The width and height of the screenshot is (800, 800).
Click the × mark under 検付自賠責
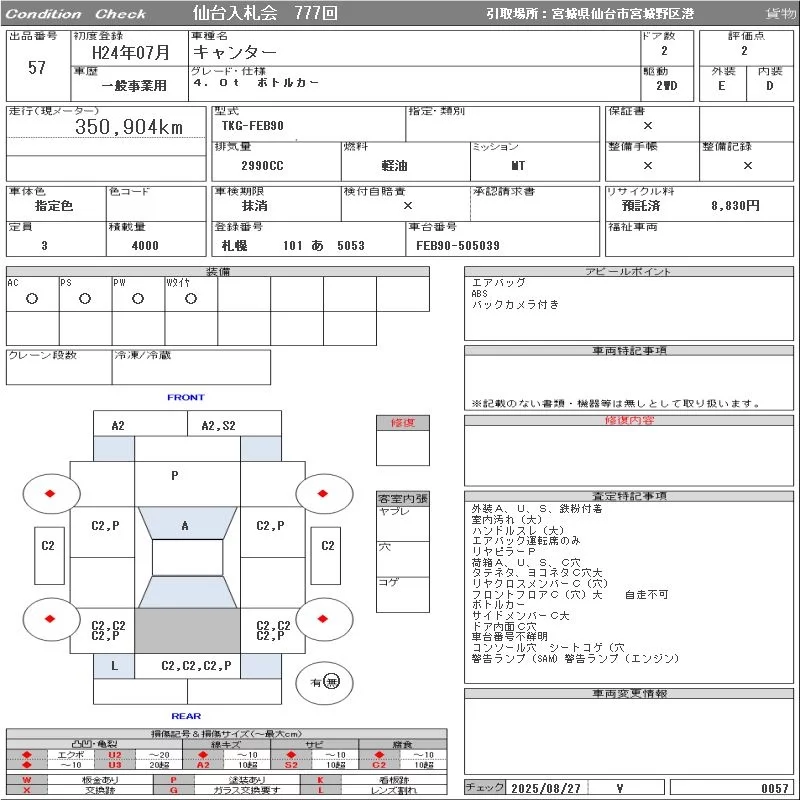[x=408, y=206]
